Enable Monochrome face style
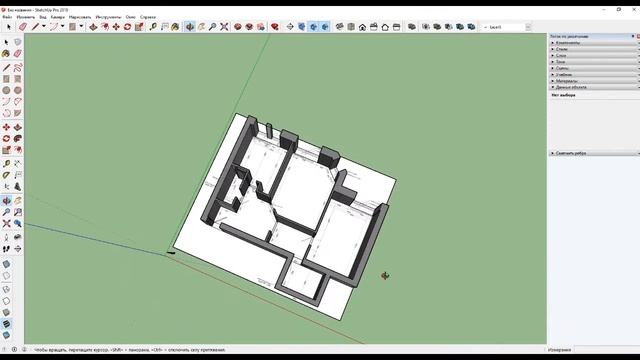Viewport: 640px width, 360px height. (x=6, y=335)
